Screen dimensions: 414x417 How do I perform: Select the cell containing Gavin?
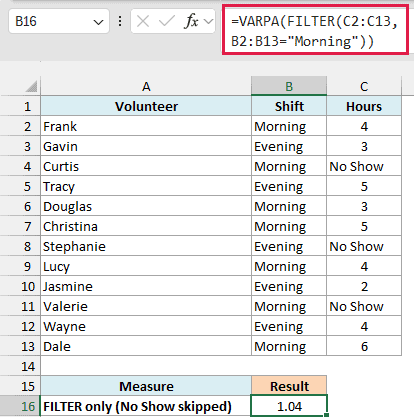146,146
